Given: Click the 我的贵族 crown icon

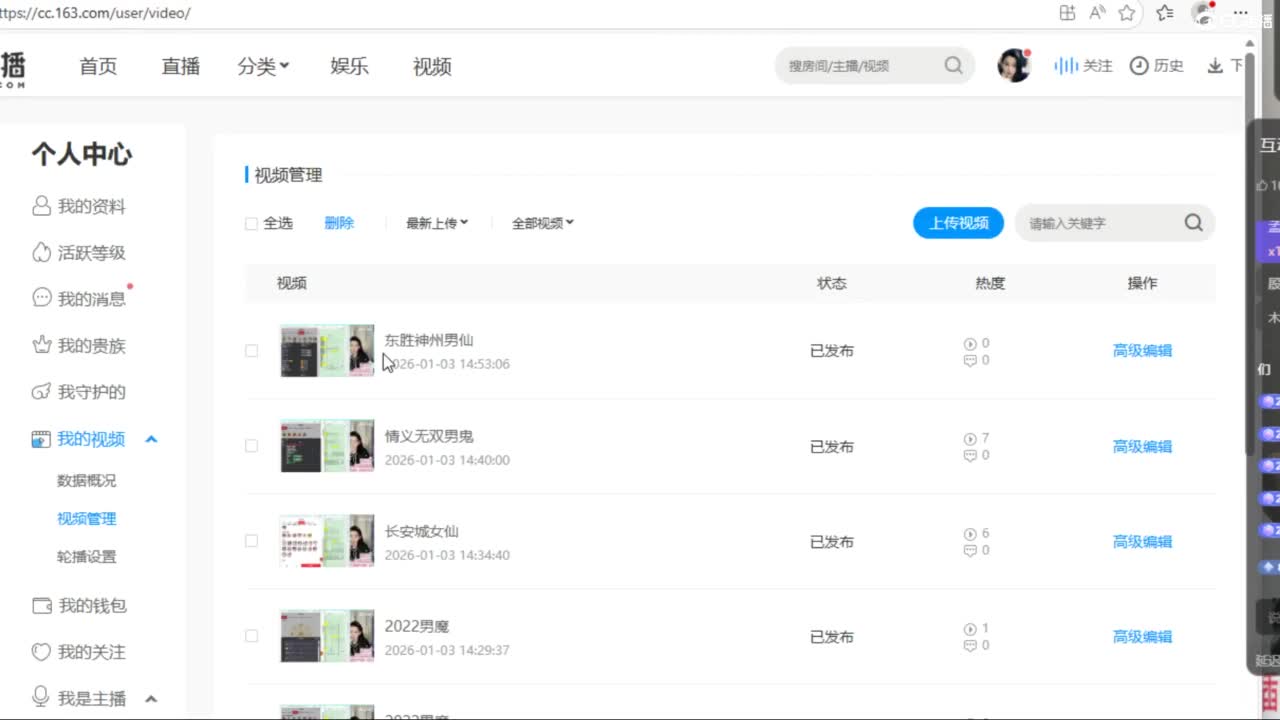Looking at the screenshot, I should 41,345.
